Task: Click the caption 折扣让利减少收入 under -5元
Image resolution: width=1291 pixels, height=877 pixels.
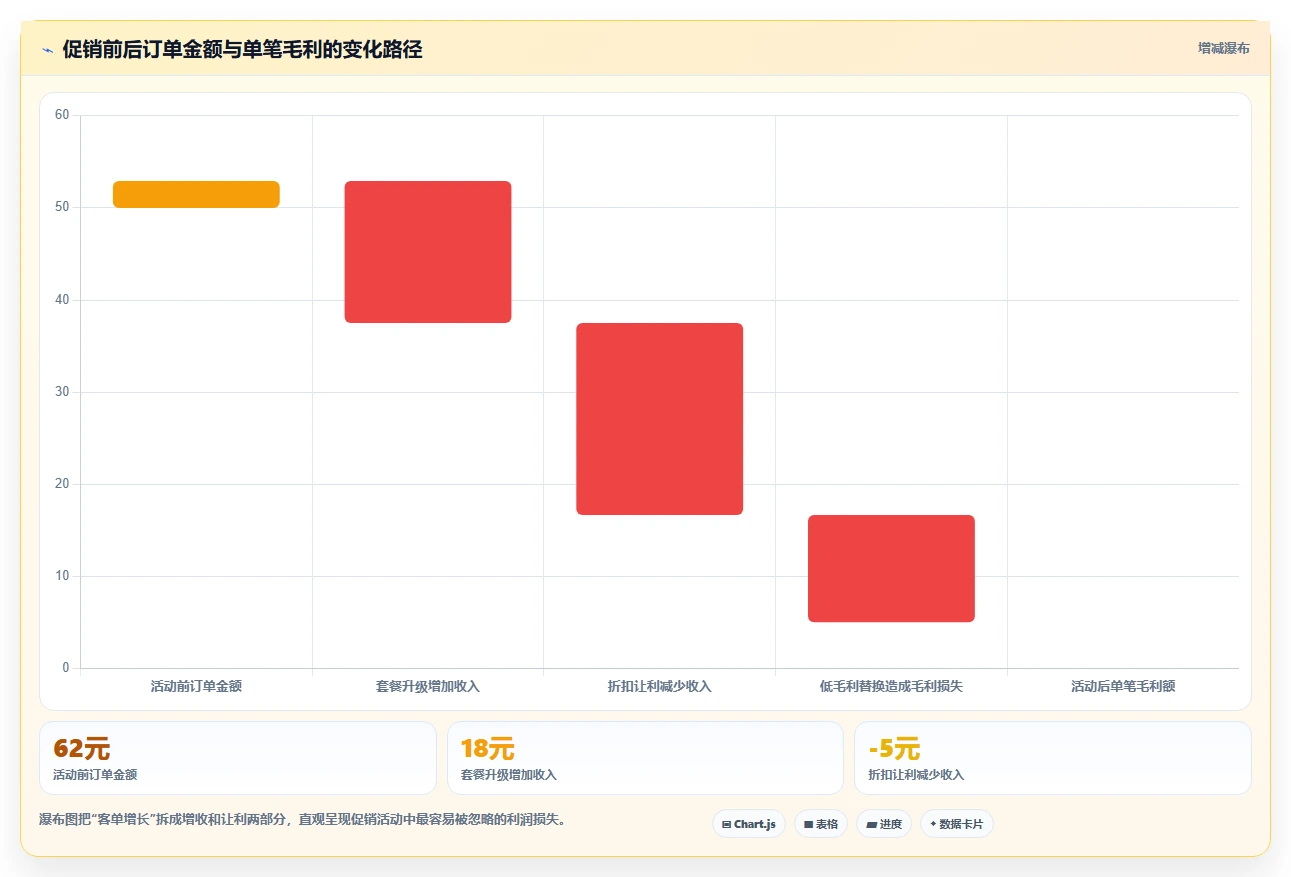Action: (x=916, y=775)
